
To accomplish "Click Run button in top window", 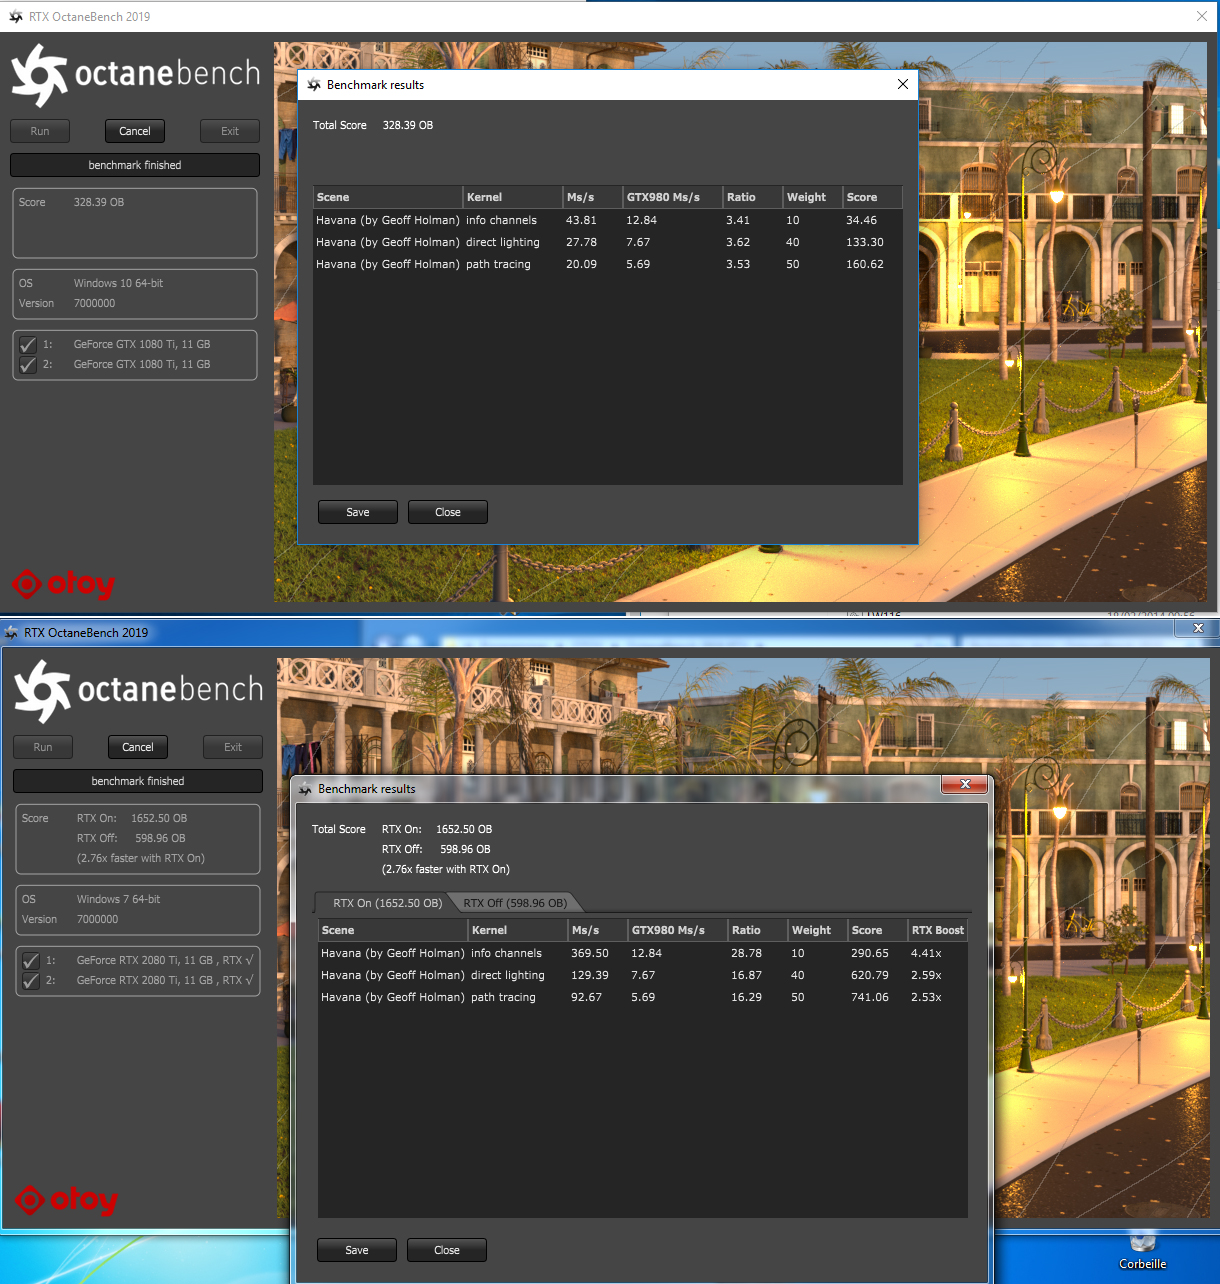I will click(40, 131).
